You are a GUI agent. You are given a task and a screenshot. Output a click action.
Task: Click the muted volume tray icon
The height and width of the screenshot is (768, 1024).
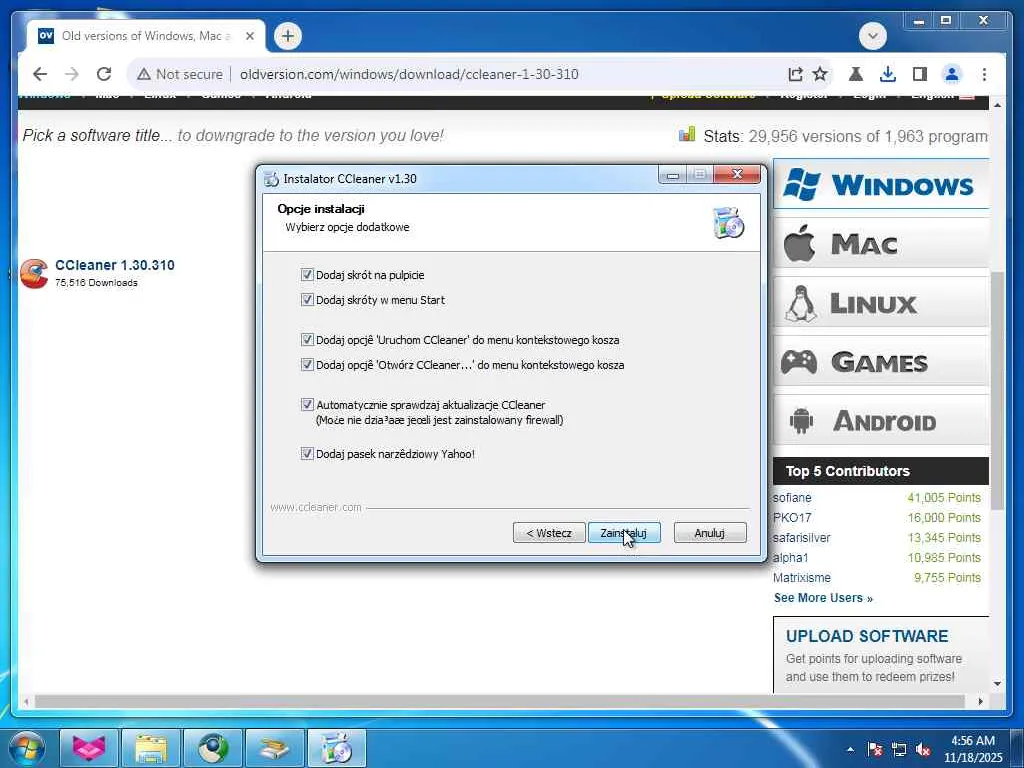point(923,749)
